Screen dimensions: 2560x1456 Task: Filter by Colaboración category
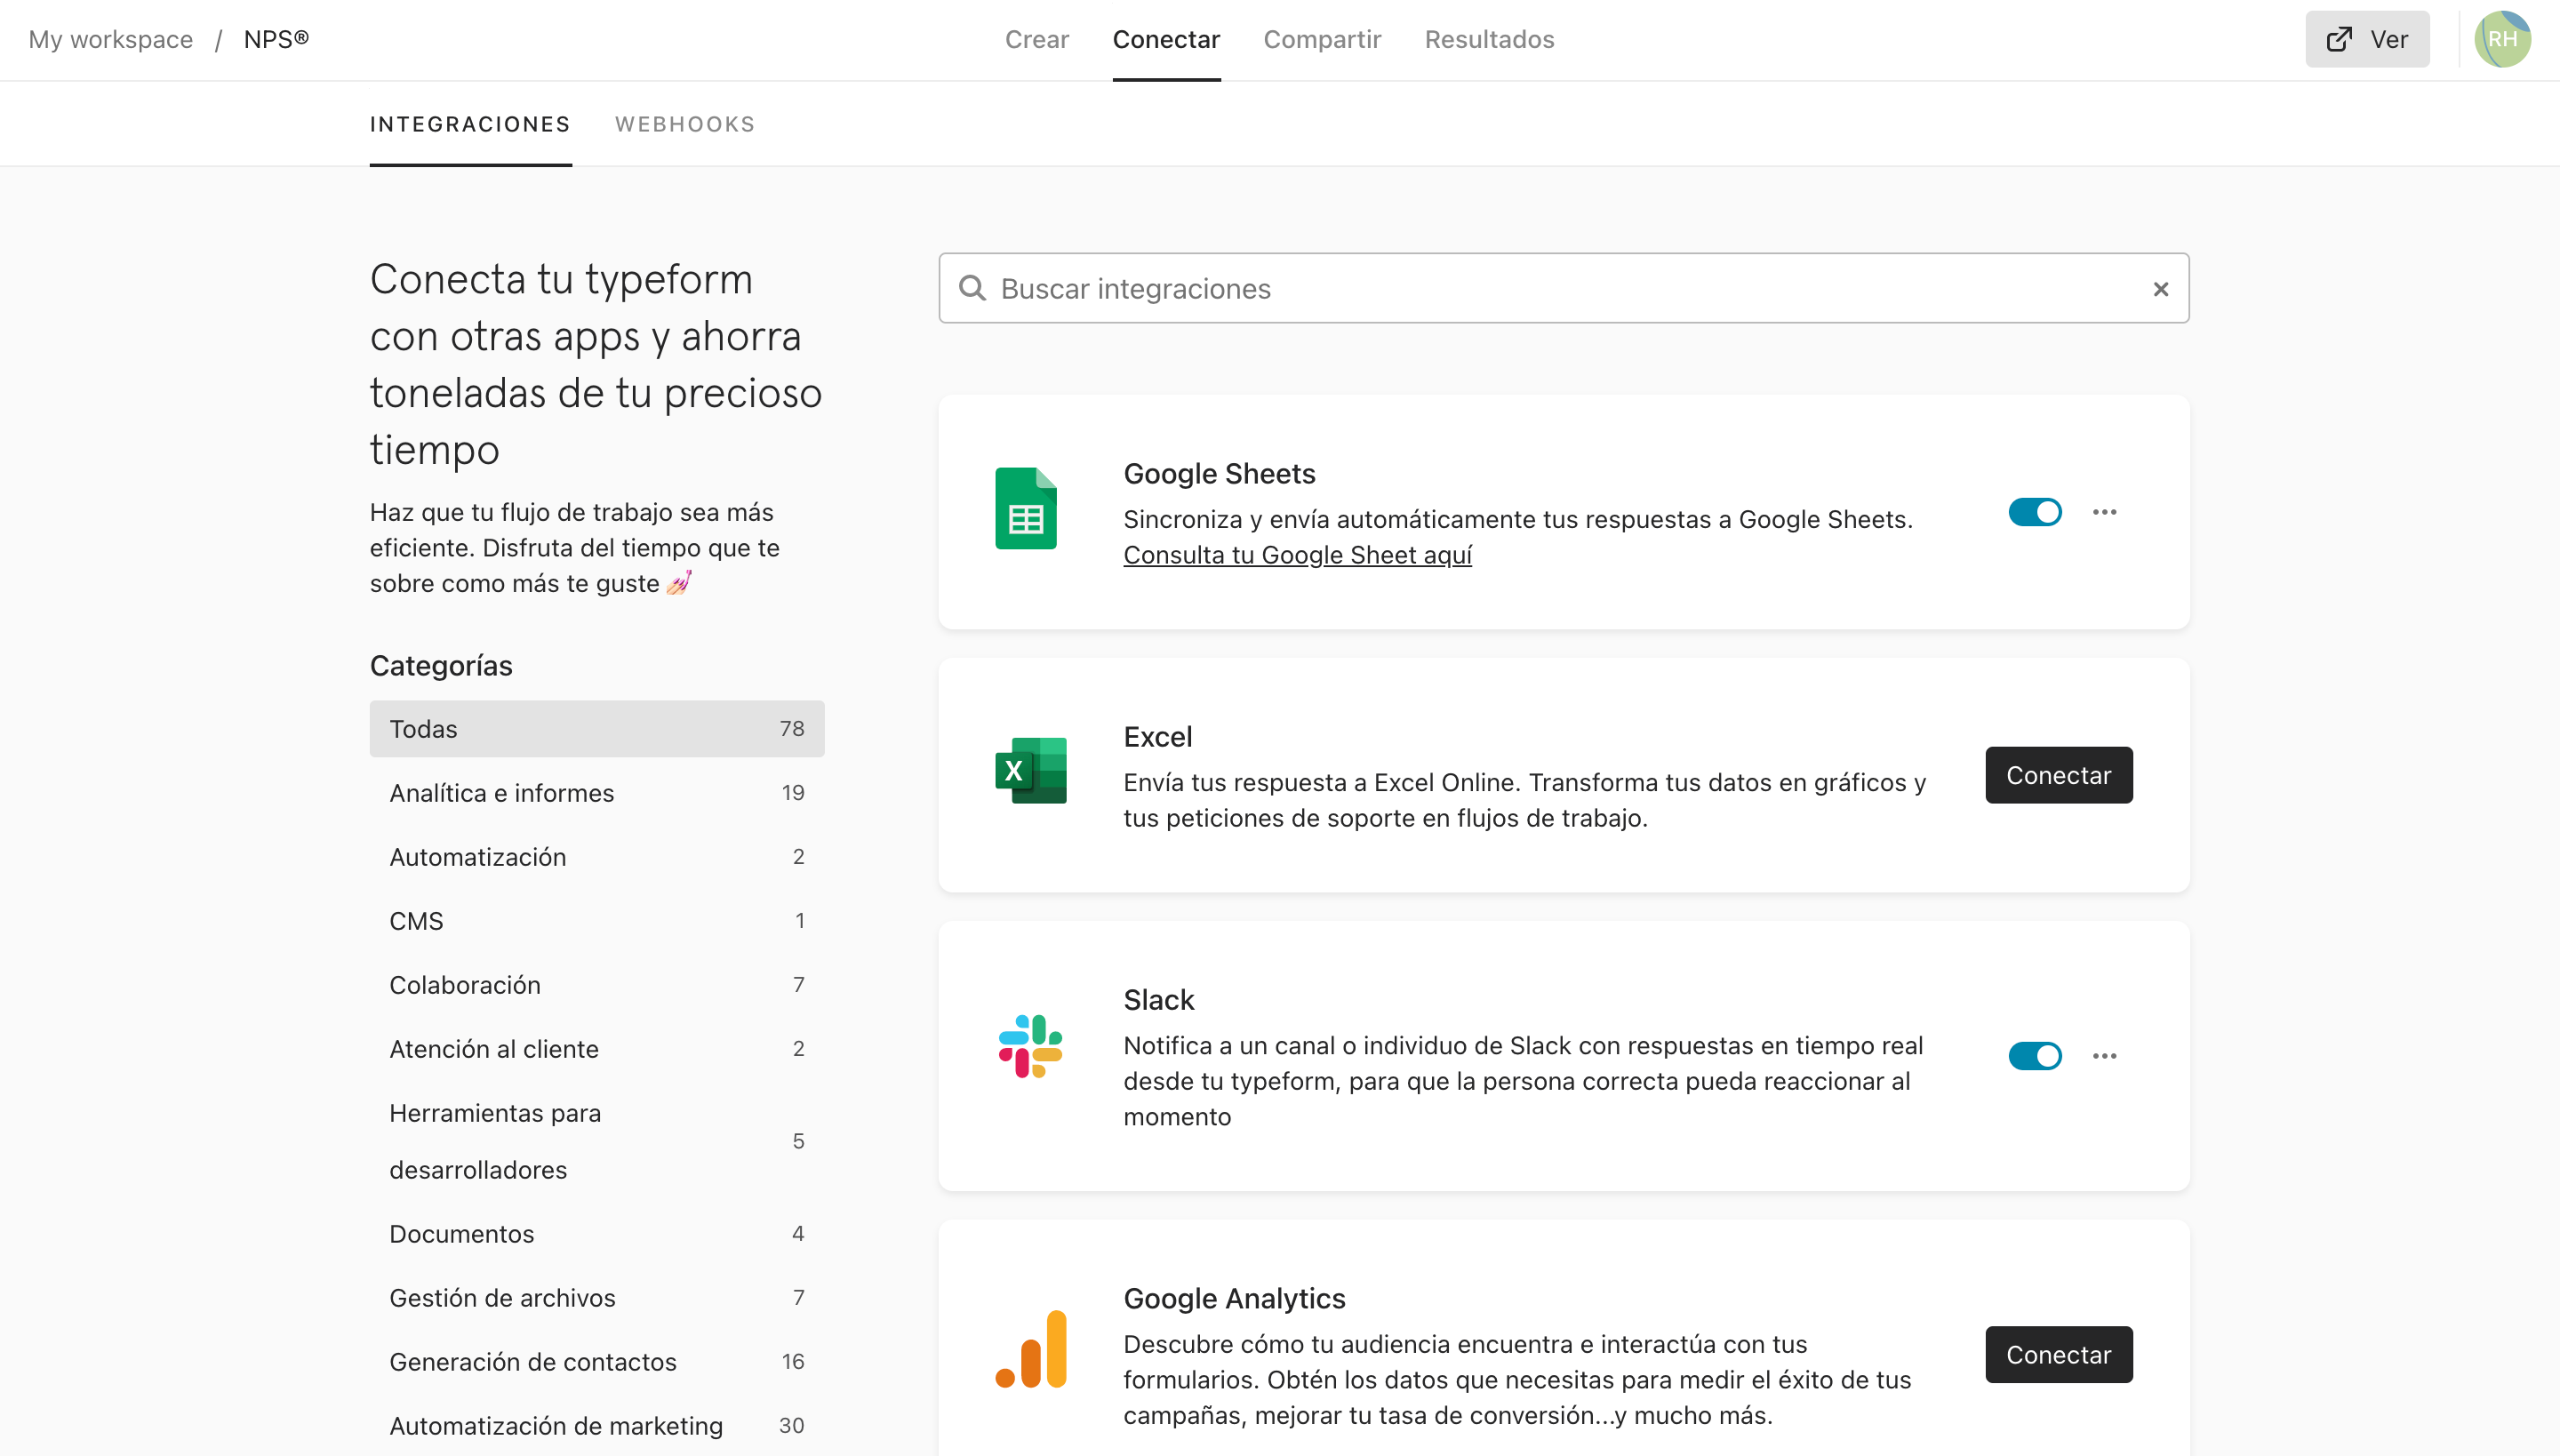[x=597, y=985]
